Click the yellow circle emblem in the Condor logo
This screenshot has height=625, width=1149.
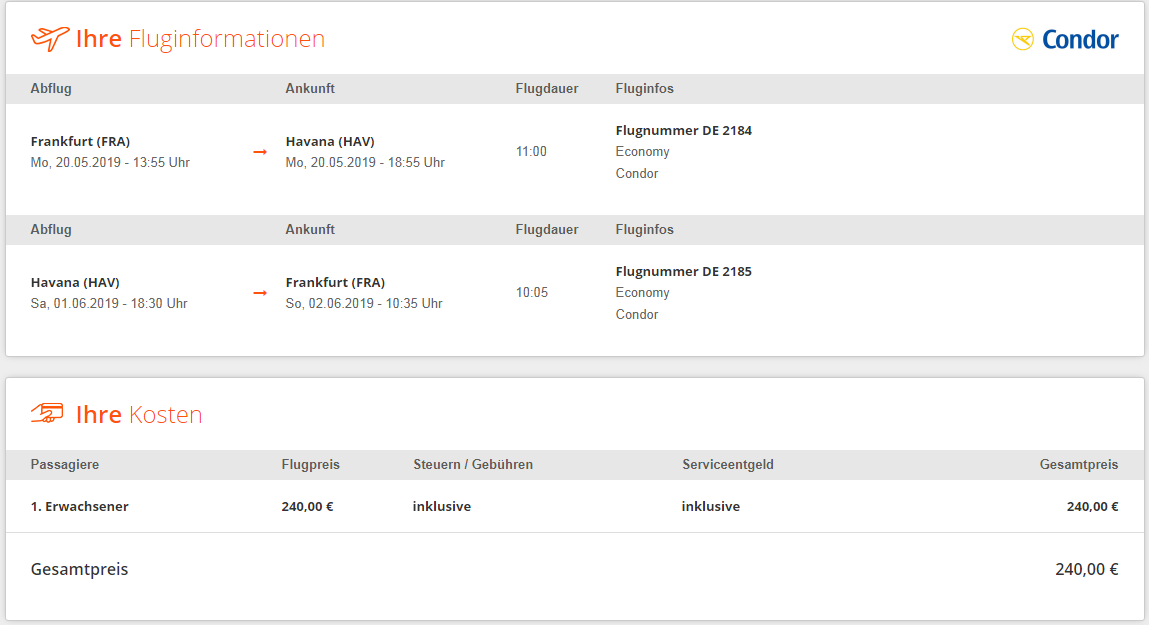coord(1022,39)
